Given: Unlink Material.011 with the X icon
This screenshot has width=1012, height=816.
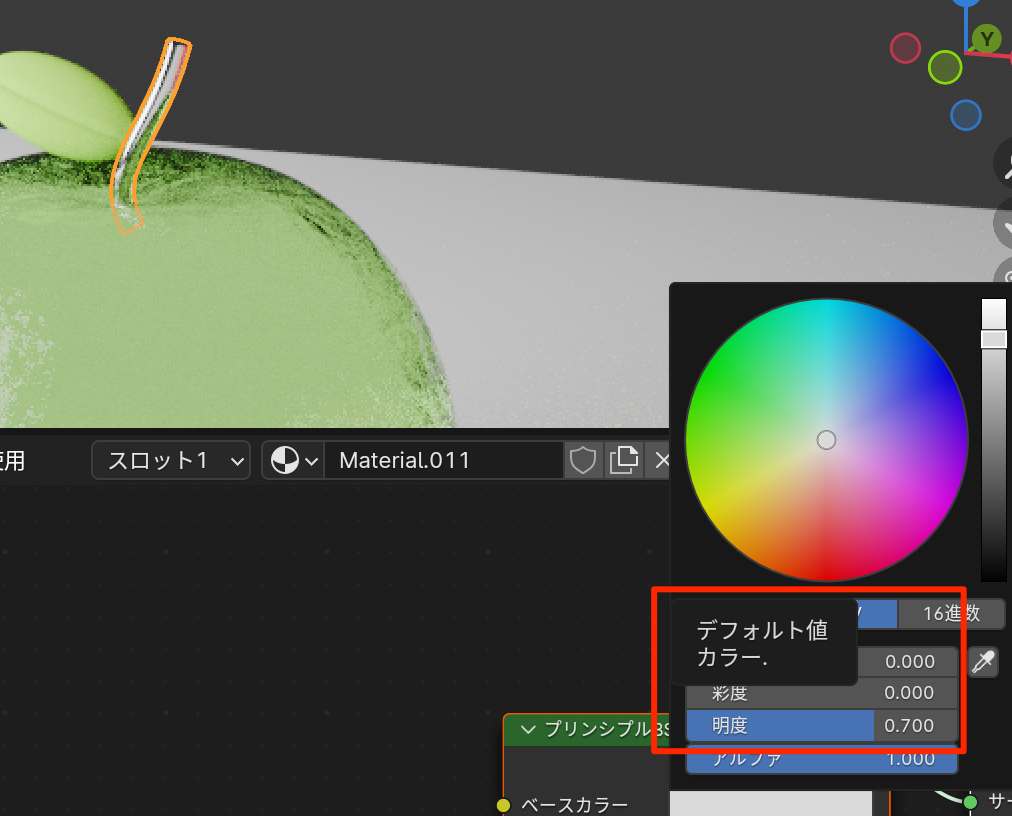Looking at the screenshot, I should (661, 460).
